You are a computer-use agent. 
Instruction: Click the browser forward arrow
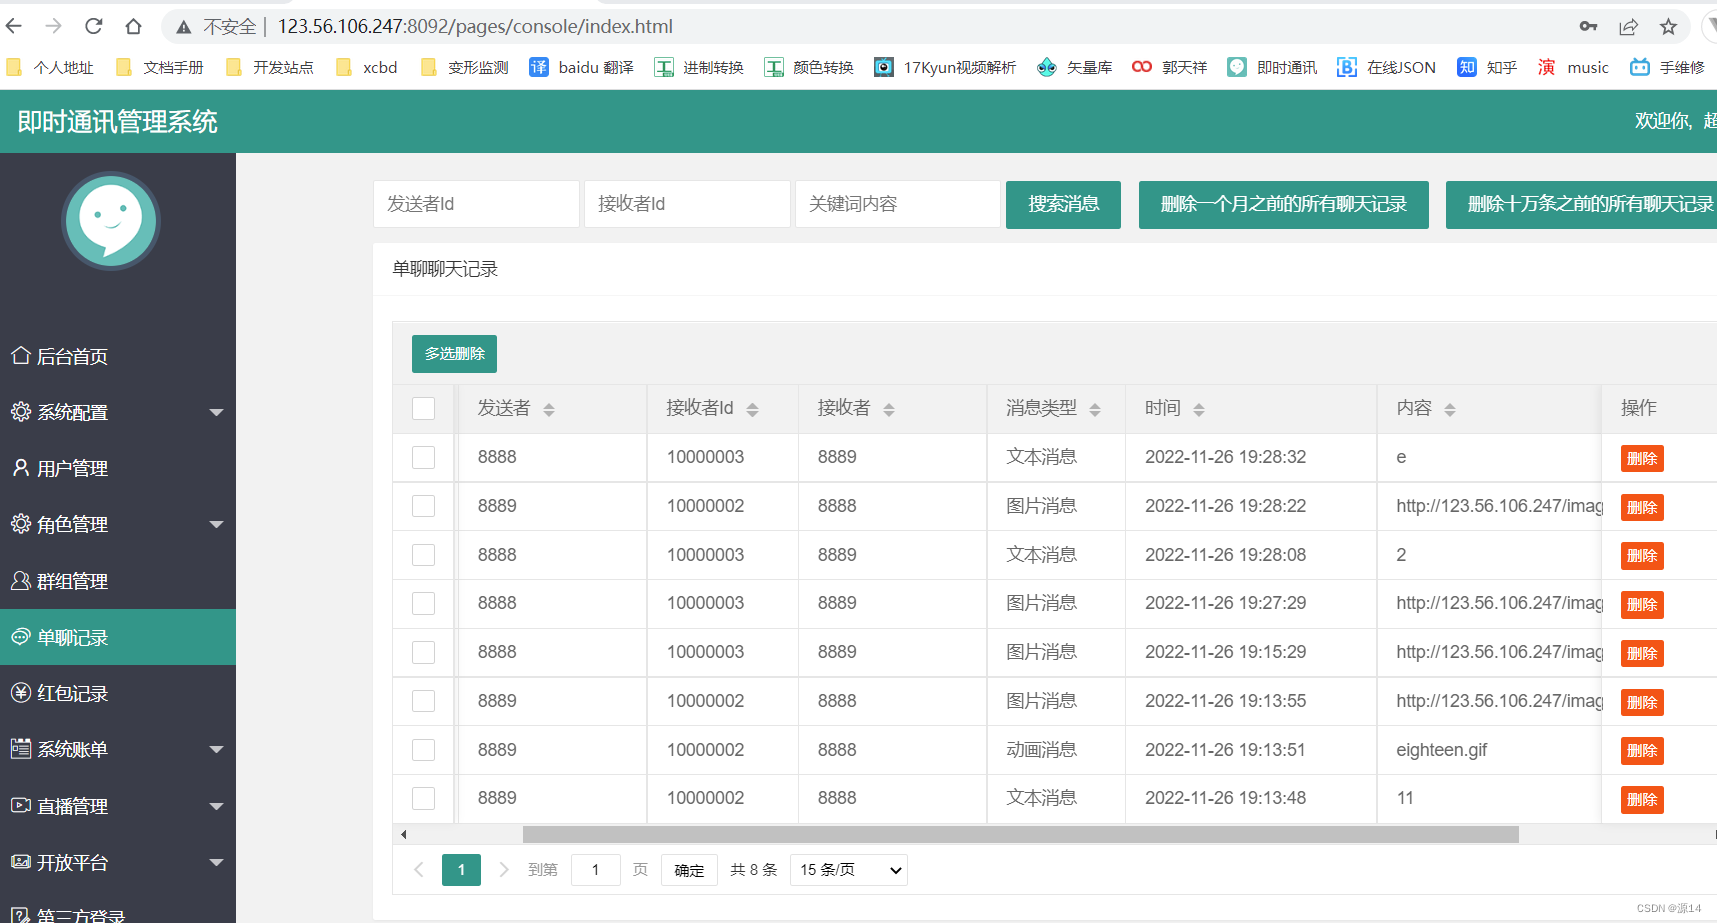[x=54, y=26]
